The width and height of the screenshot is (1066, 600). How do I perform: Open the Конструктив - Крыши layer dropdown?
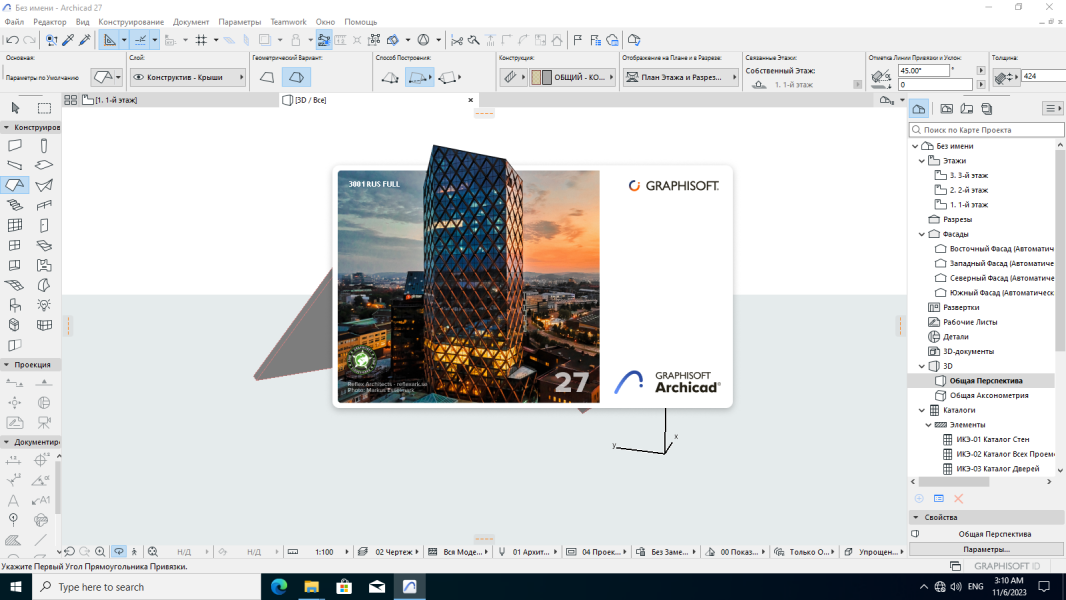[188, 77]
